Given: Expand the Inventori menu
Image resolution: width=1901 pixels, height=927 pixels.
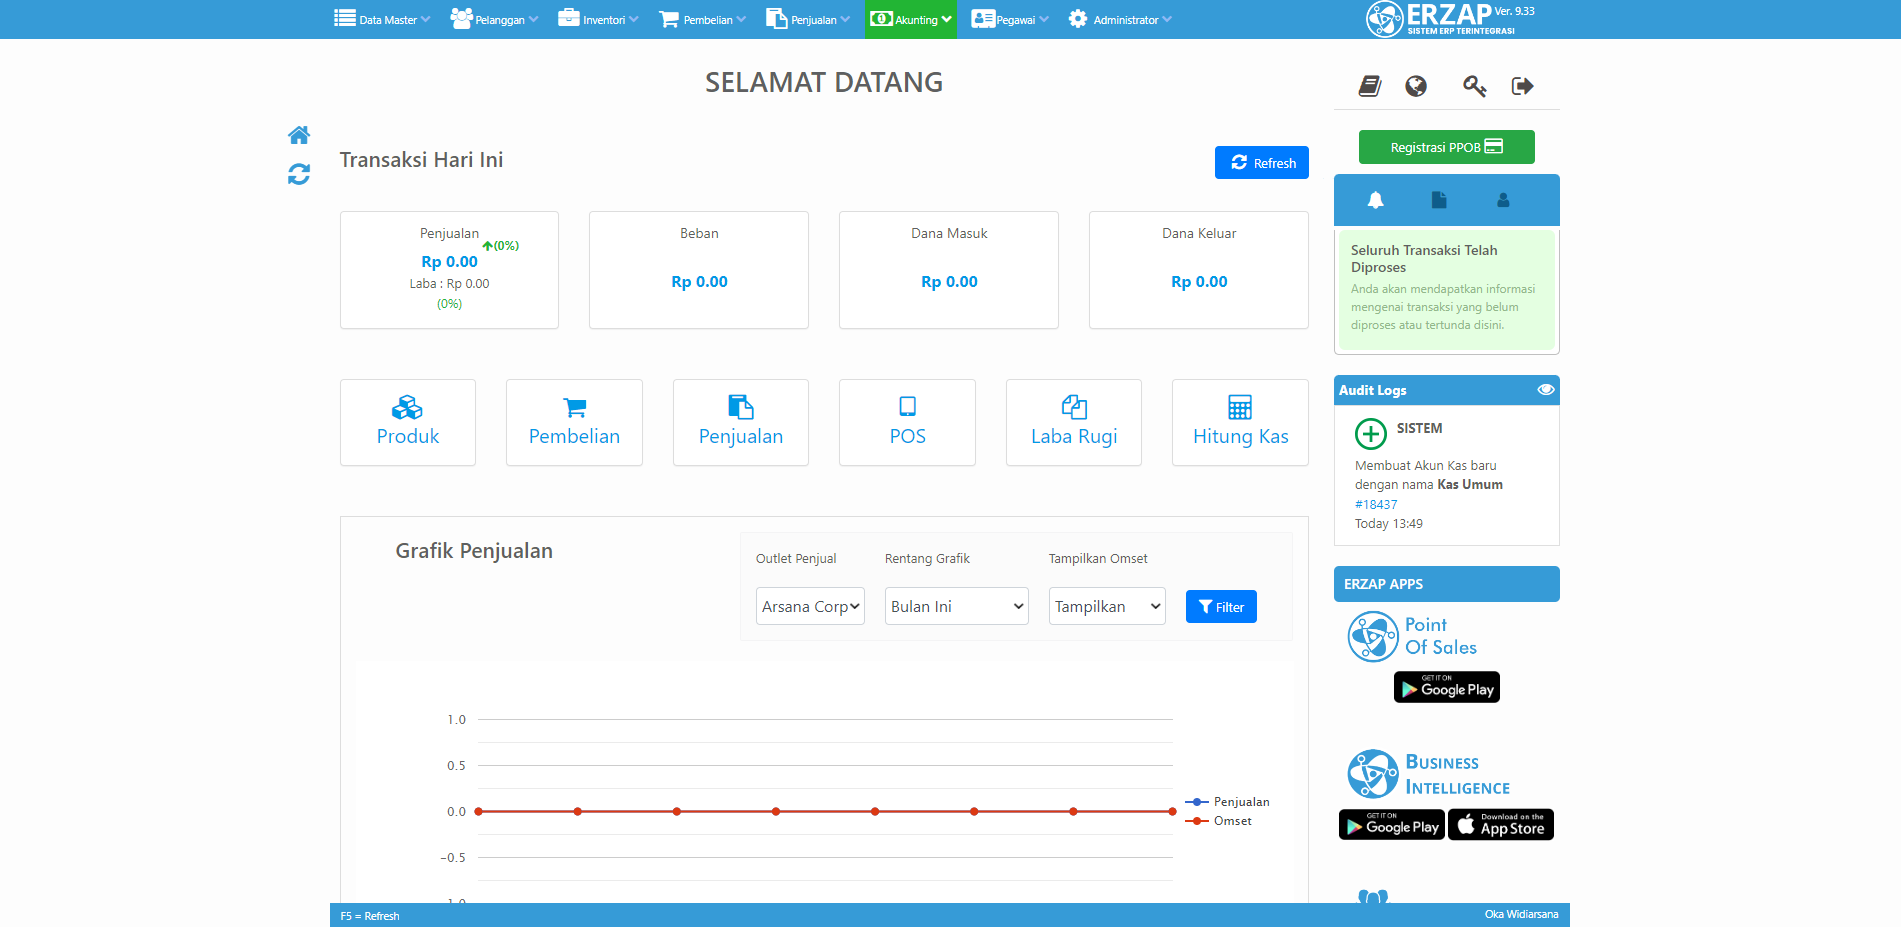Looking at the screenshot, I should click(x=598, y=19).
